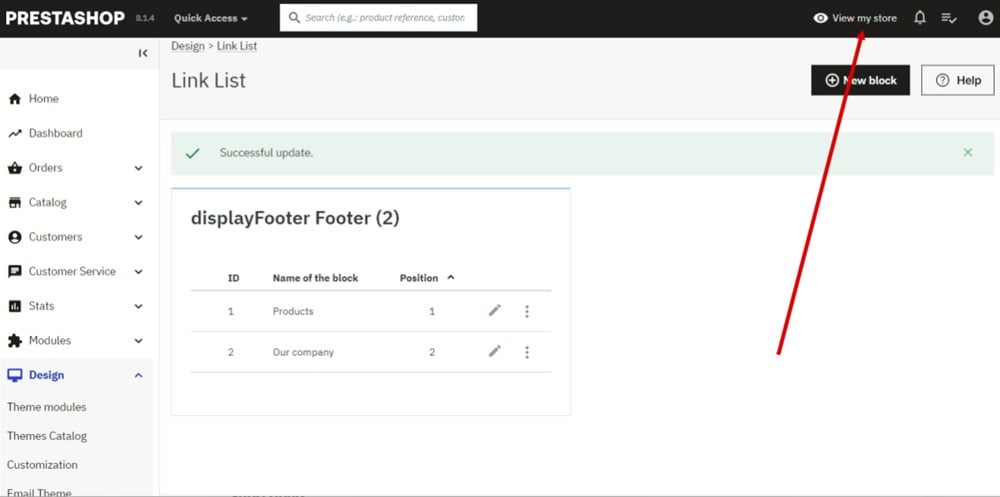Open the Quick Access dropdown
The image size is (1000, 497).
coord(210,18)
